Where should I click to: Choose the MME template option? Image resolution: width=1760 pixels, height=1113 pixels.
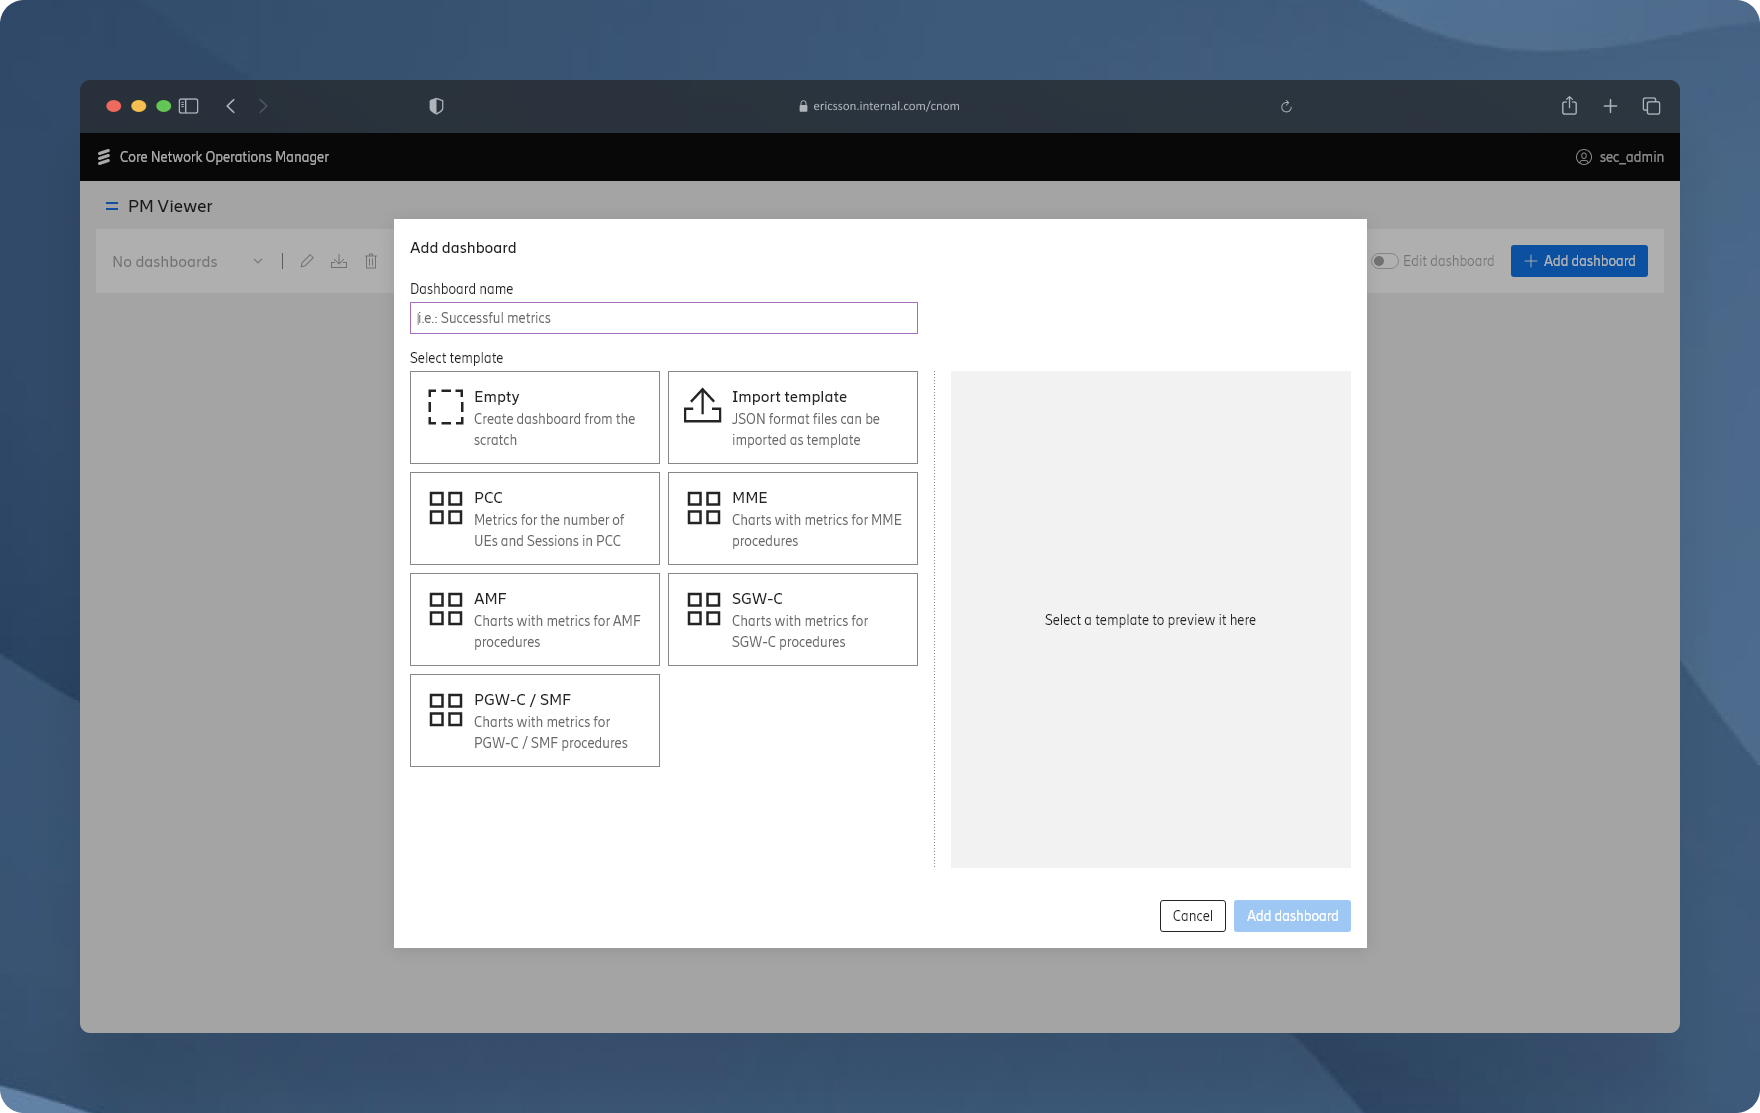point(792,518)
